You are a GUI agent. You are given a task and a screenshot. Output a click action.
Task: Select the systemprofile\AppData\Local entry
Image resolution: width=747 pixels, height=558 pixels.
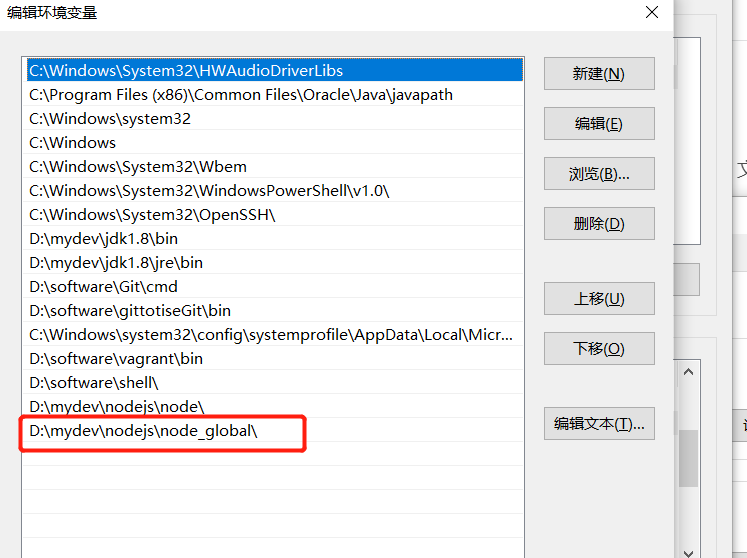tap(273, 335)
